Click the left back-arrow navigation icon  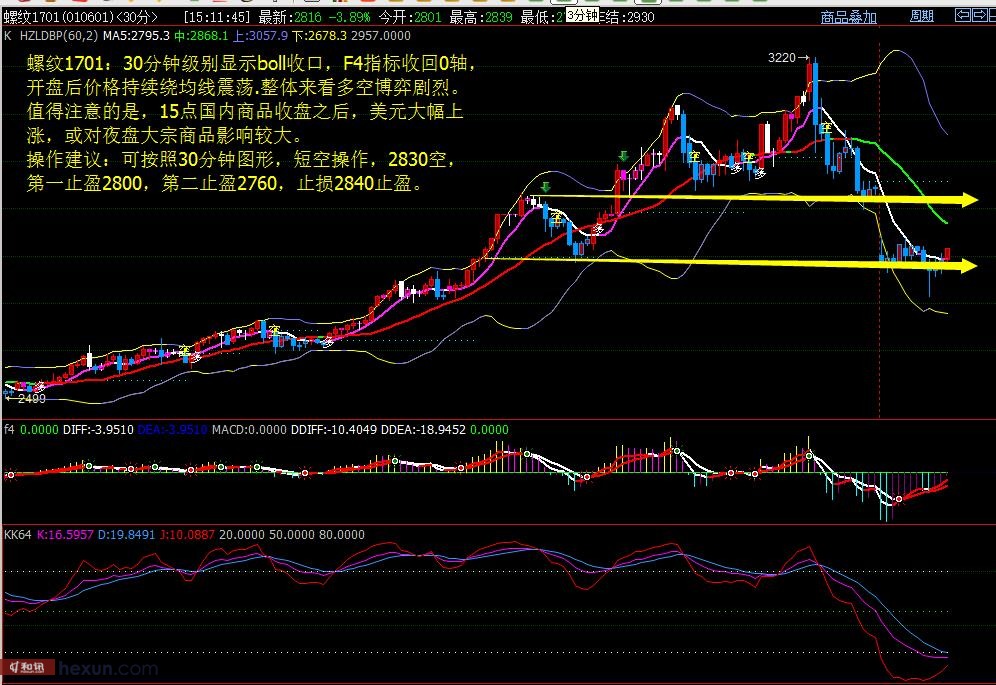point(963,14)
